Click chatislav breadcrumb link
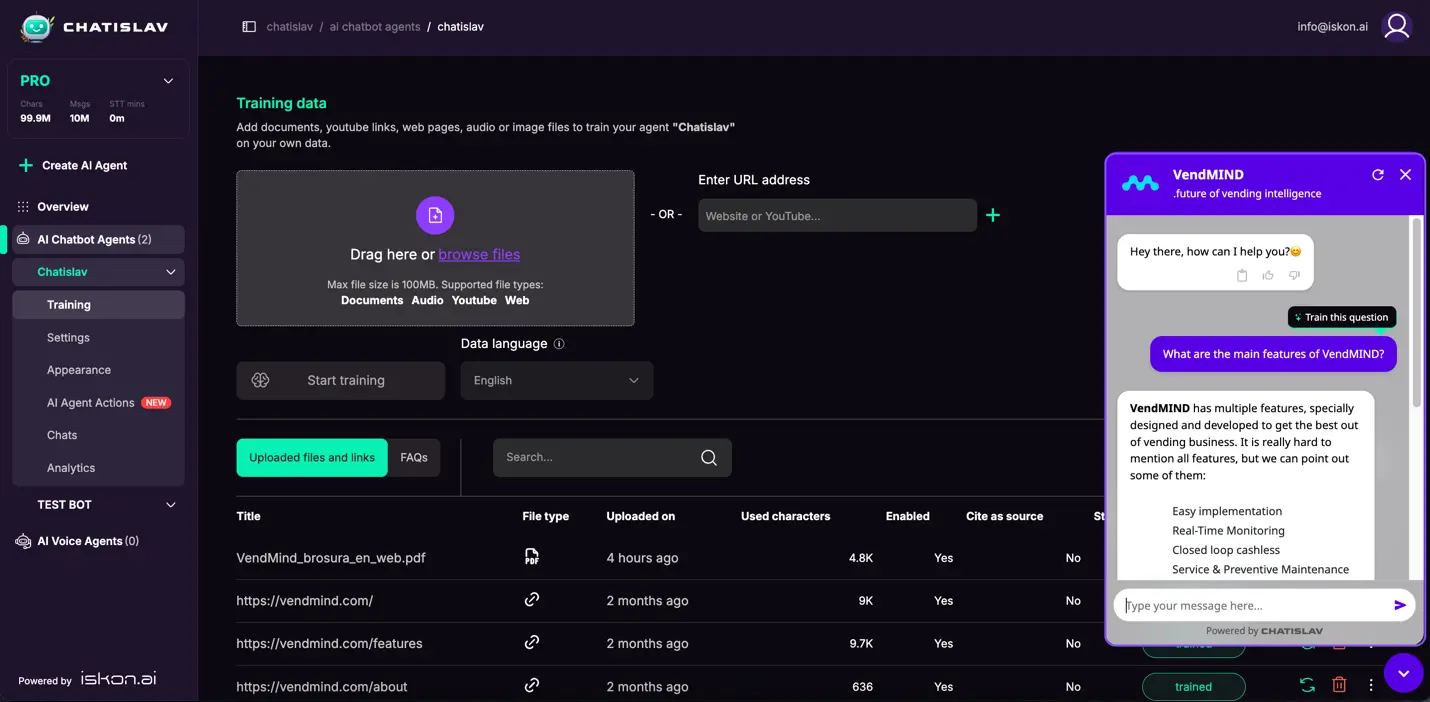 pyautogui.click(x=290, y=27)
